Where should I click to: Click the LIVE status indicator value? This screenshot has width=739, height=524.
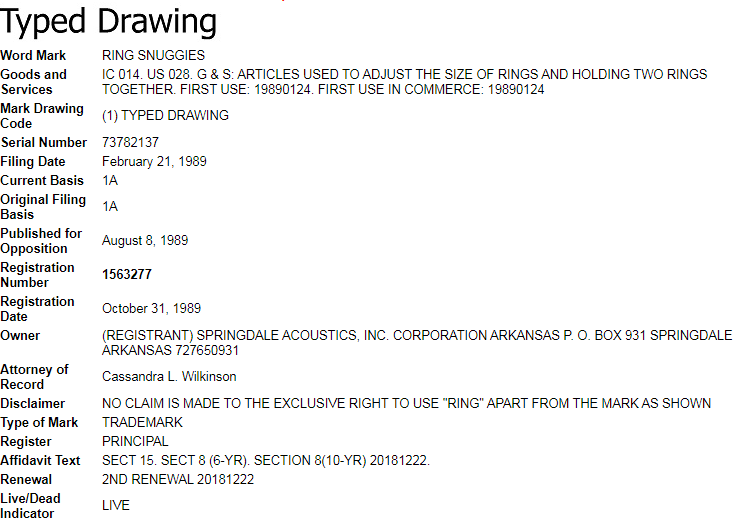pyautogui.click(x=116, y=506)
